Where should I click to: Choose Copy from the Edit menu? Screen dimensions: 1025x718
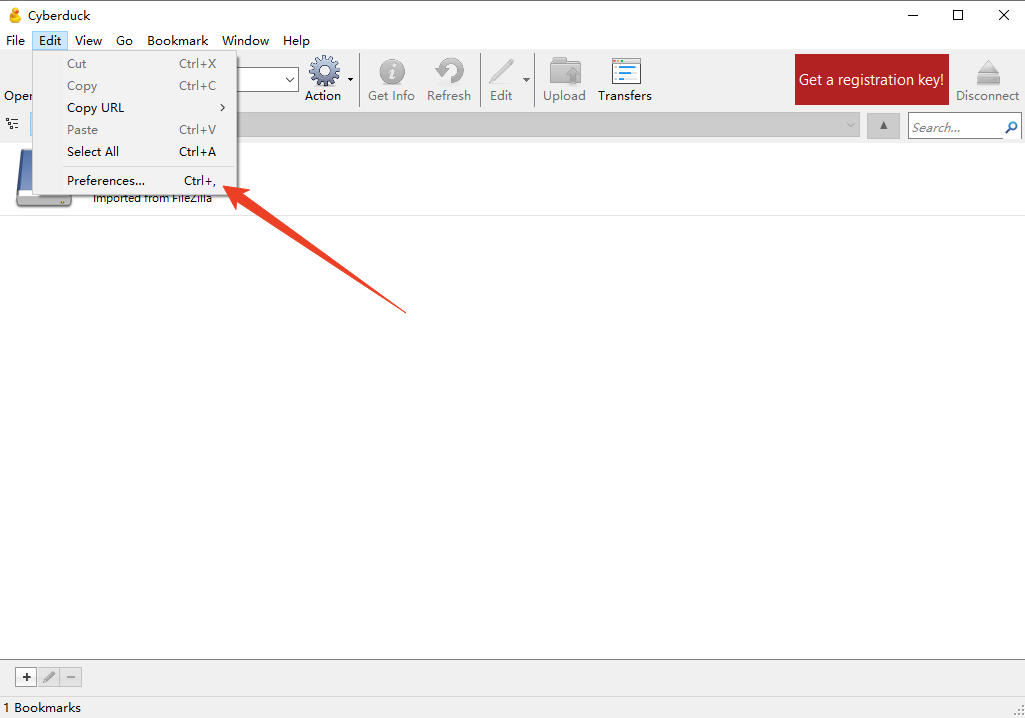pos(134,86)
